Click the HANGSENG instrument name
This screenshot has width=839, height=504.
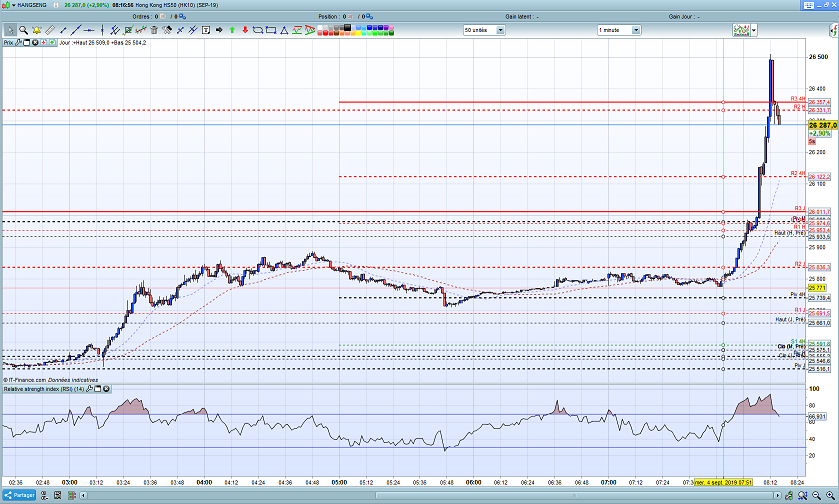pos(32,5)
